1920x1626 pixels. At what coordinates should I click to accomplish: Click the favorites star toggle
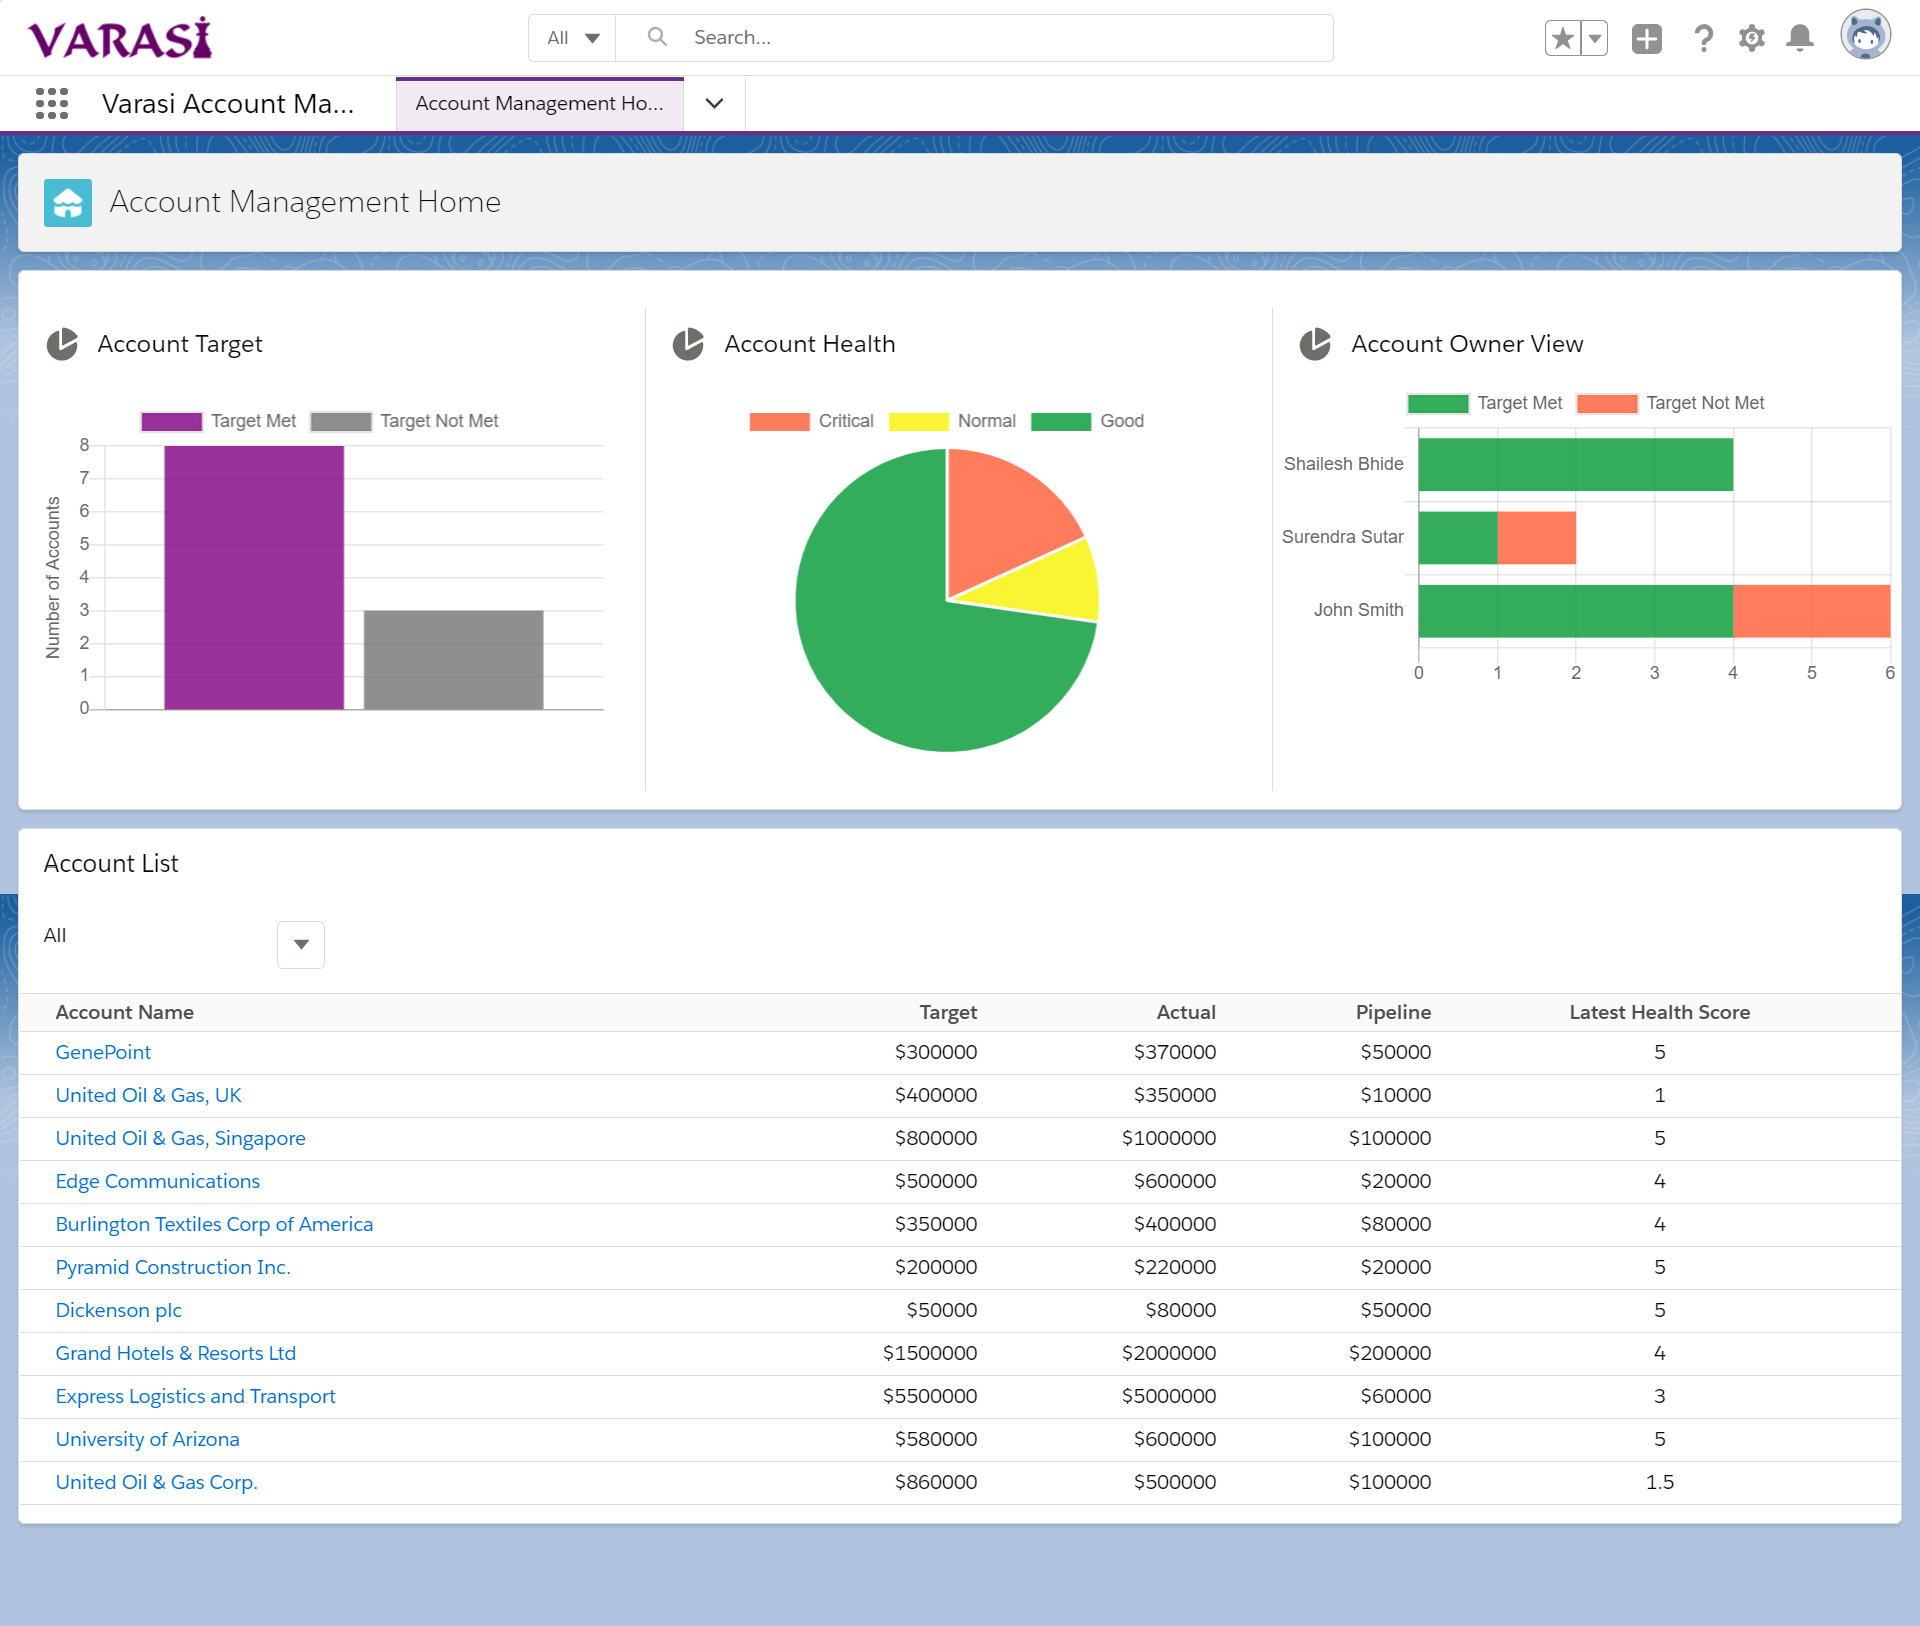pyautogui.click(x=1563, y=37)
